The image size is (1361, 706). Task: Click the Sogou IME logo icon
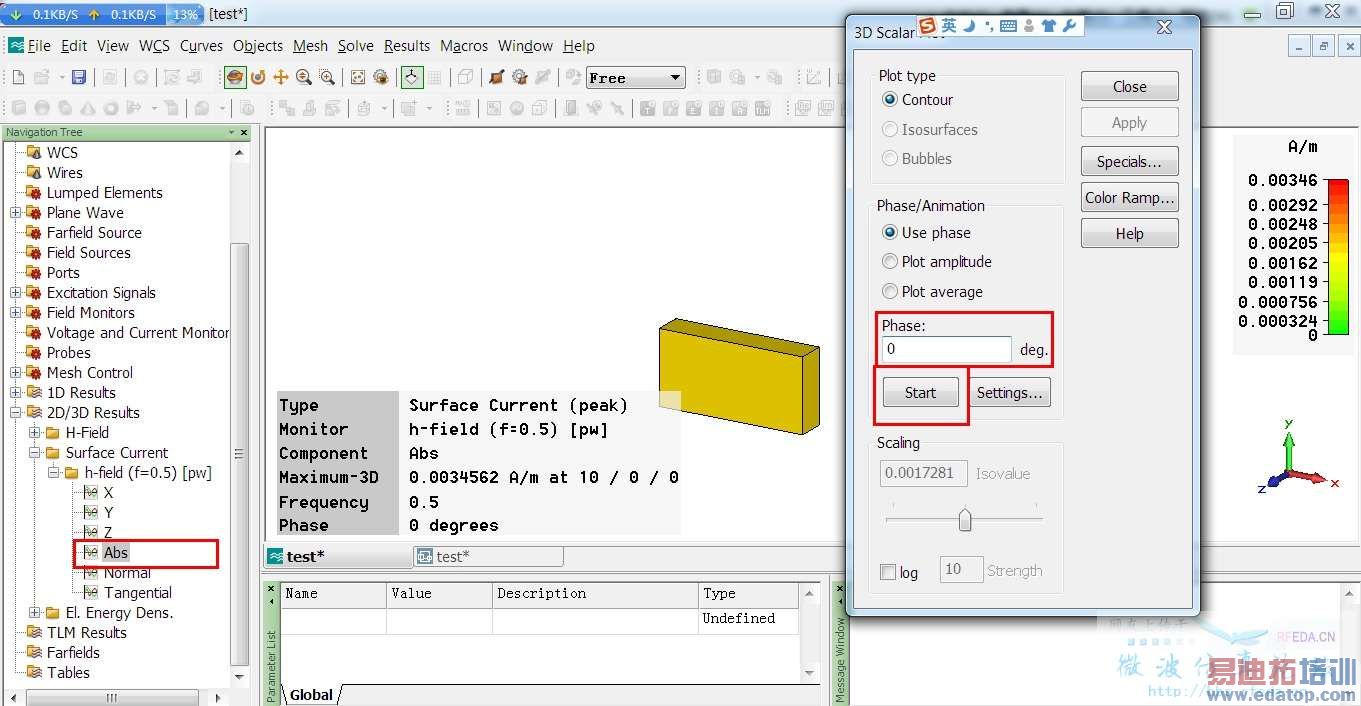[x=928, y=26]
